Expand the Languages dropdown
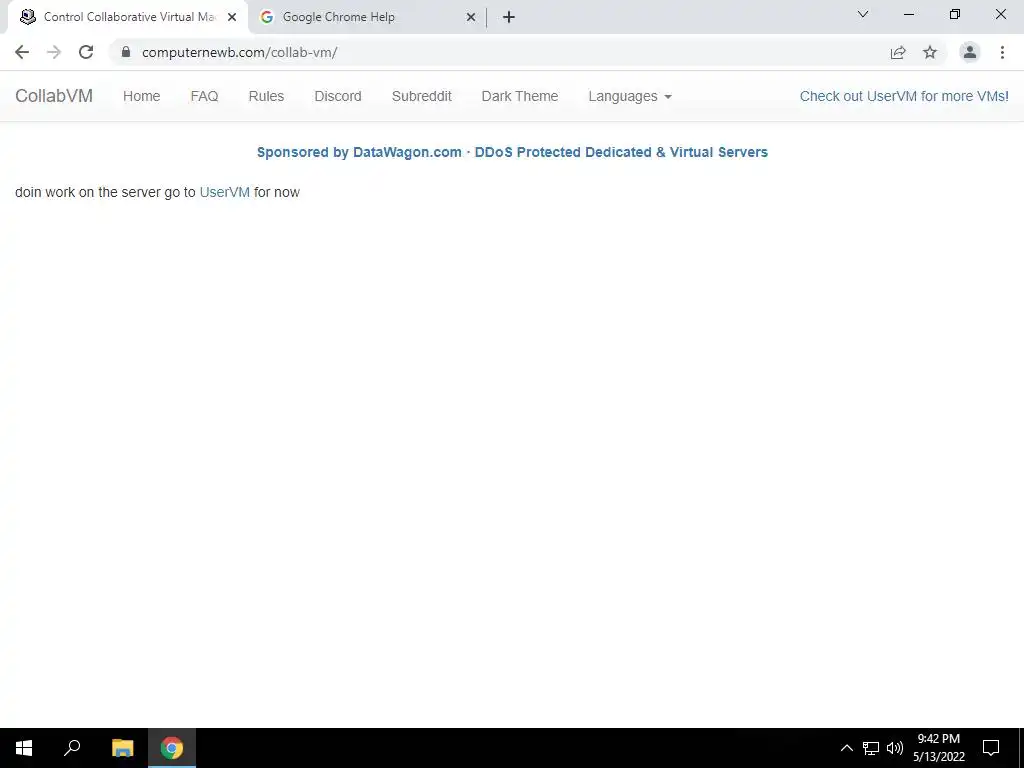Viewport: 1024px width, 768px height. 630,96
